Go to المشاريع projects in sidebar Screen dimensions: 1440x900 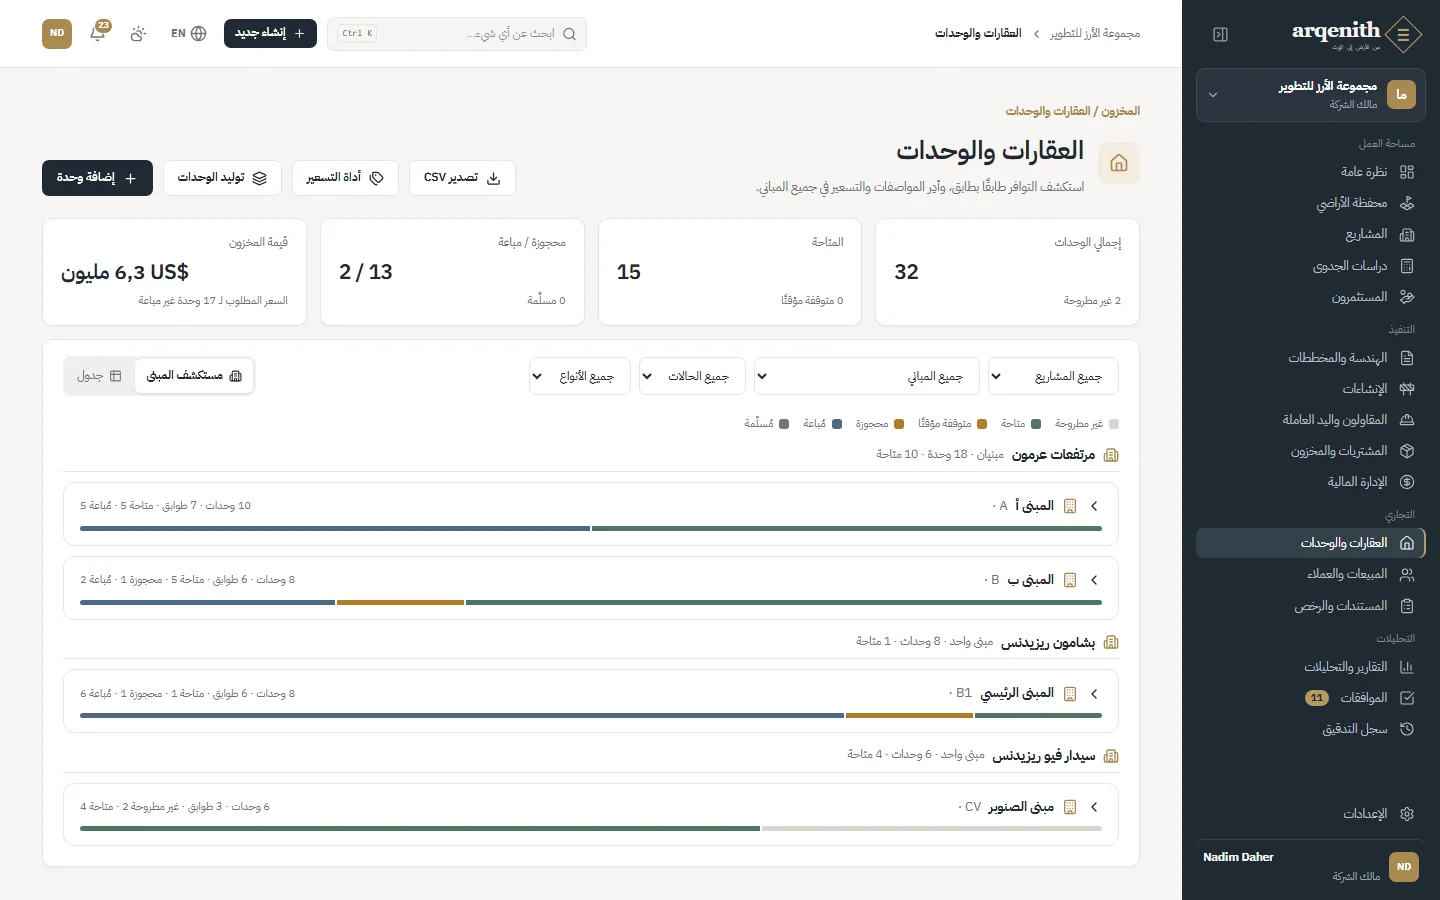pyautogui.click(x=1310, y=234)
